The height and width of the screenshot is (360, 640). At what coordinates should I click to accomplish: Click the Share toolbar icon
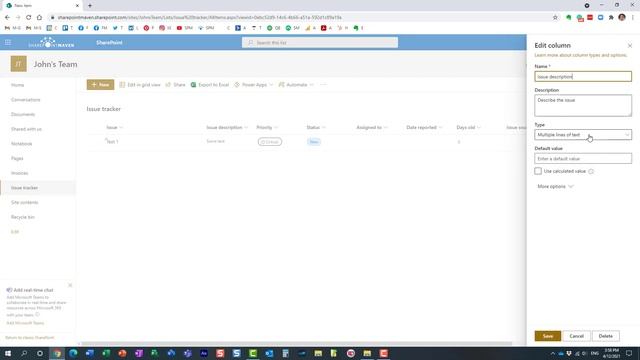168,84
